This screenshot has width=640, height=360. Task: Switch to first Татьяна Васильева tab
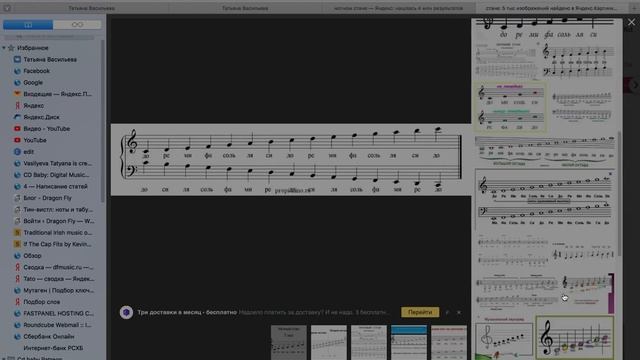[91, 8]
